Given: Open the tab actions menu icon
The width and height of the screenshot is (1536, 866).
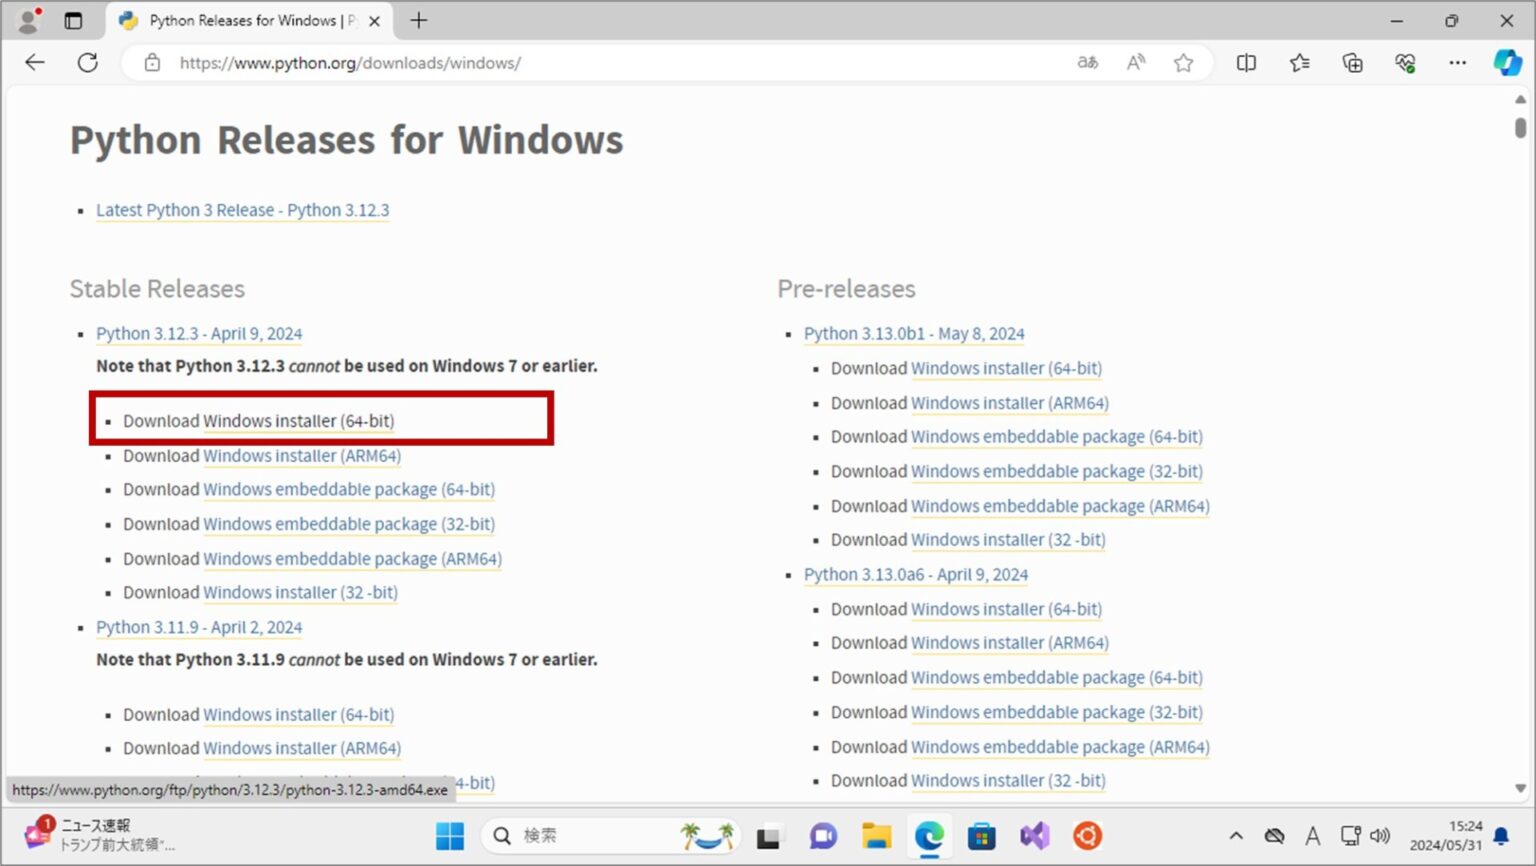Looking at the screenshot, I should pos(73,20).
